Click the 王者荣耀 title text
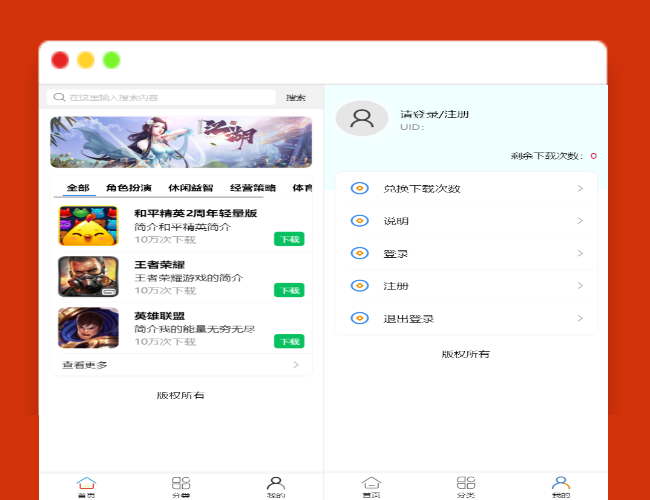Image resolution: width=650 pixels, height=500 pixels. click(x=160, y=265)
